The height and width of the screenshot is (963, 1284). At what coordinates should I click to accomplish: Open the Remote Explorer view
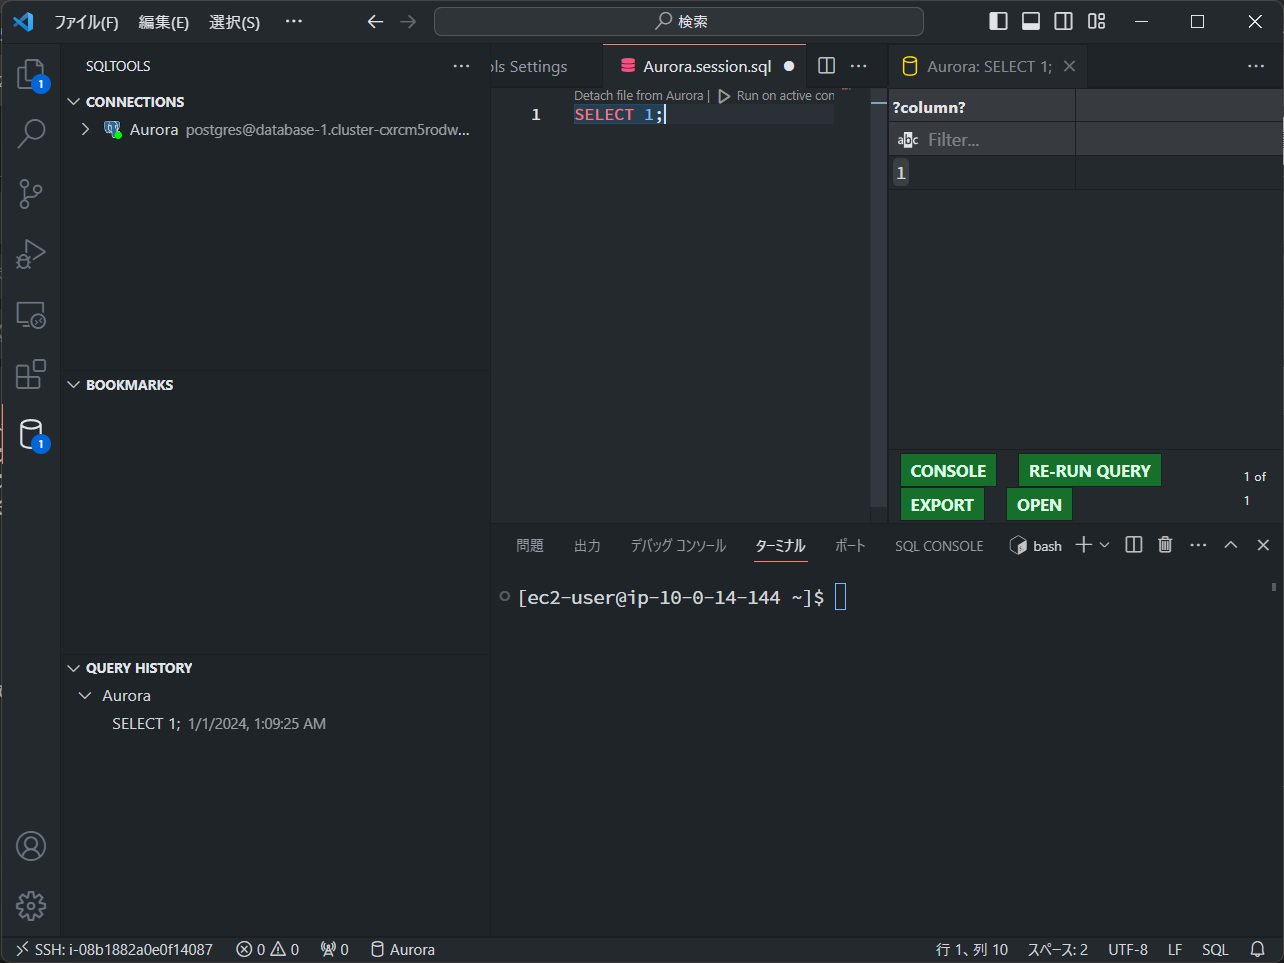point(31,315)
